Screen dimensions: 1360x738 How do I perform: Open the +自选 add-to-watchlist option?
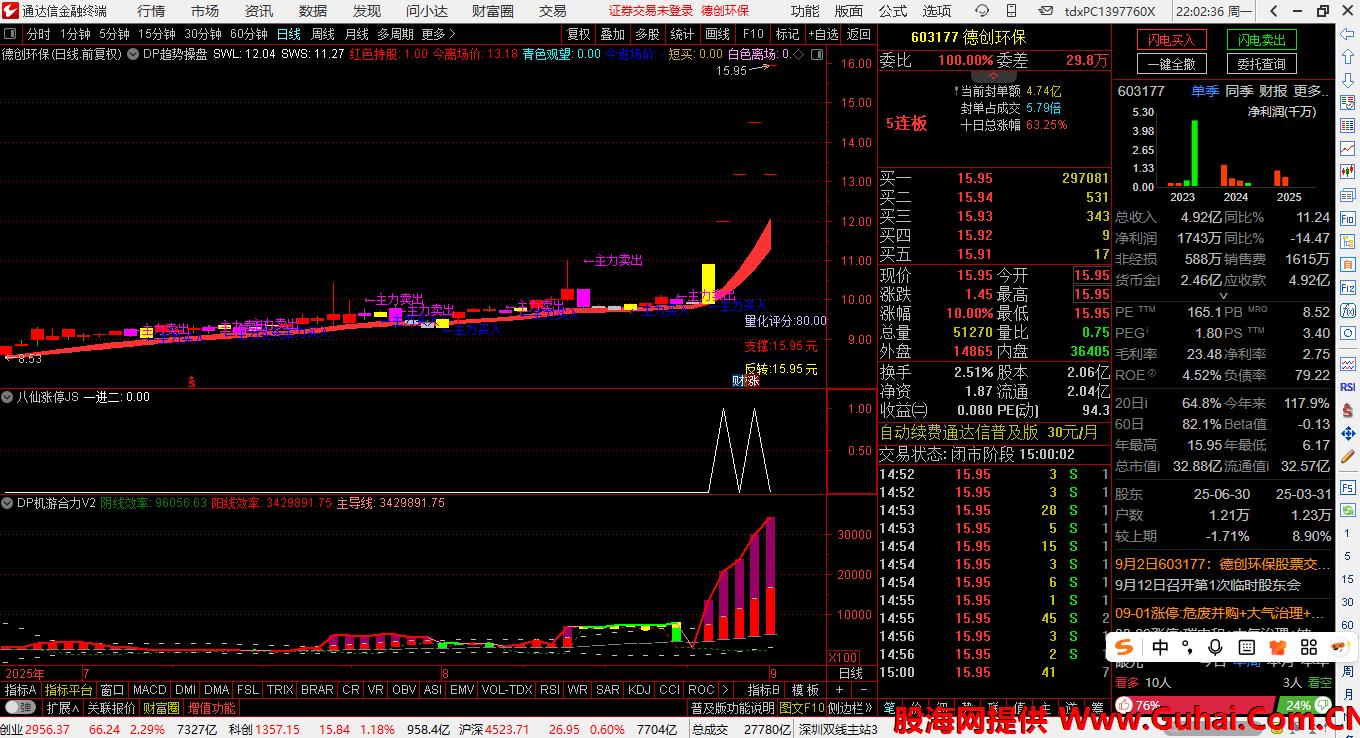(825, 34)
